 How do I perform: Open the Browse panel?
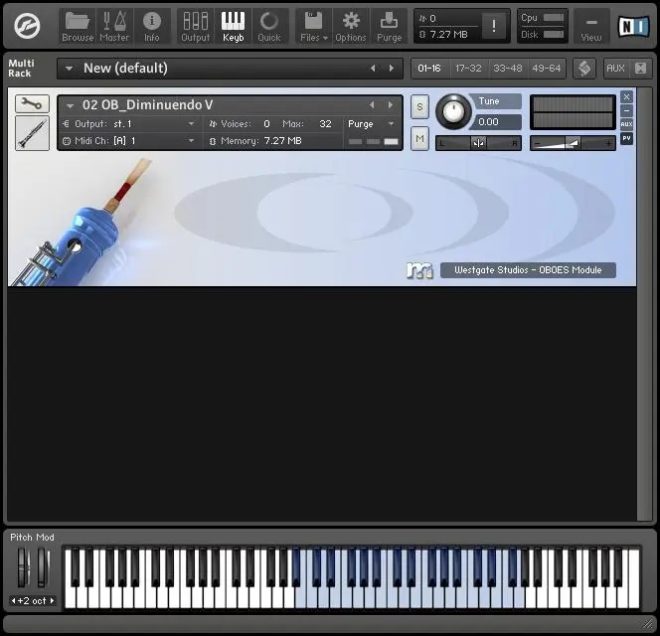pyautogui.click(x=78, y=27)
